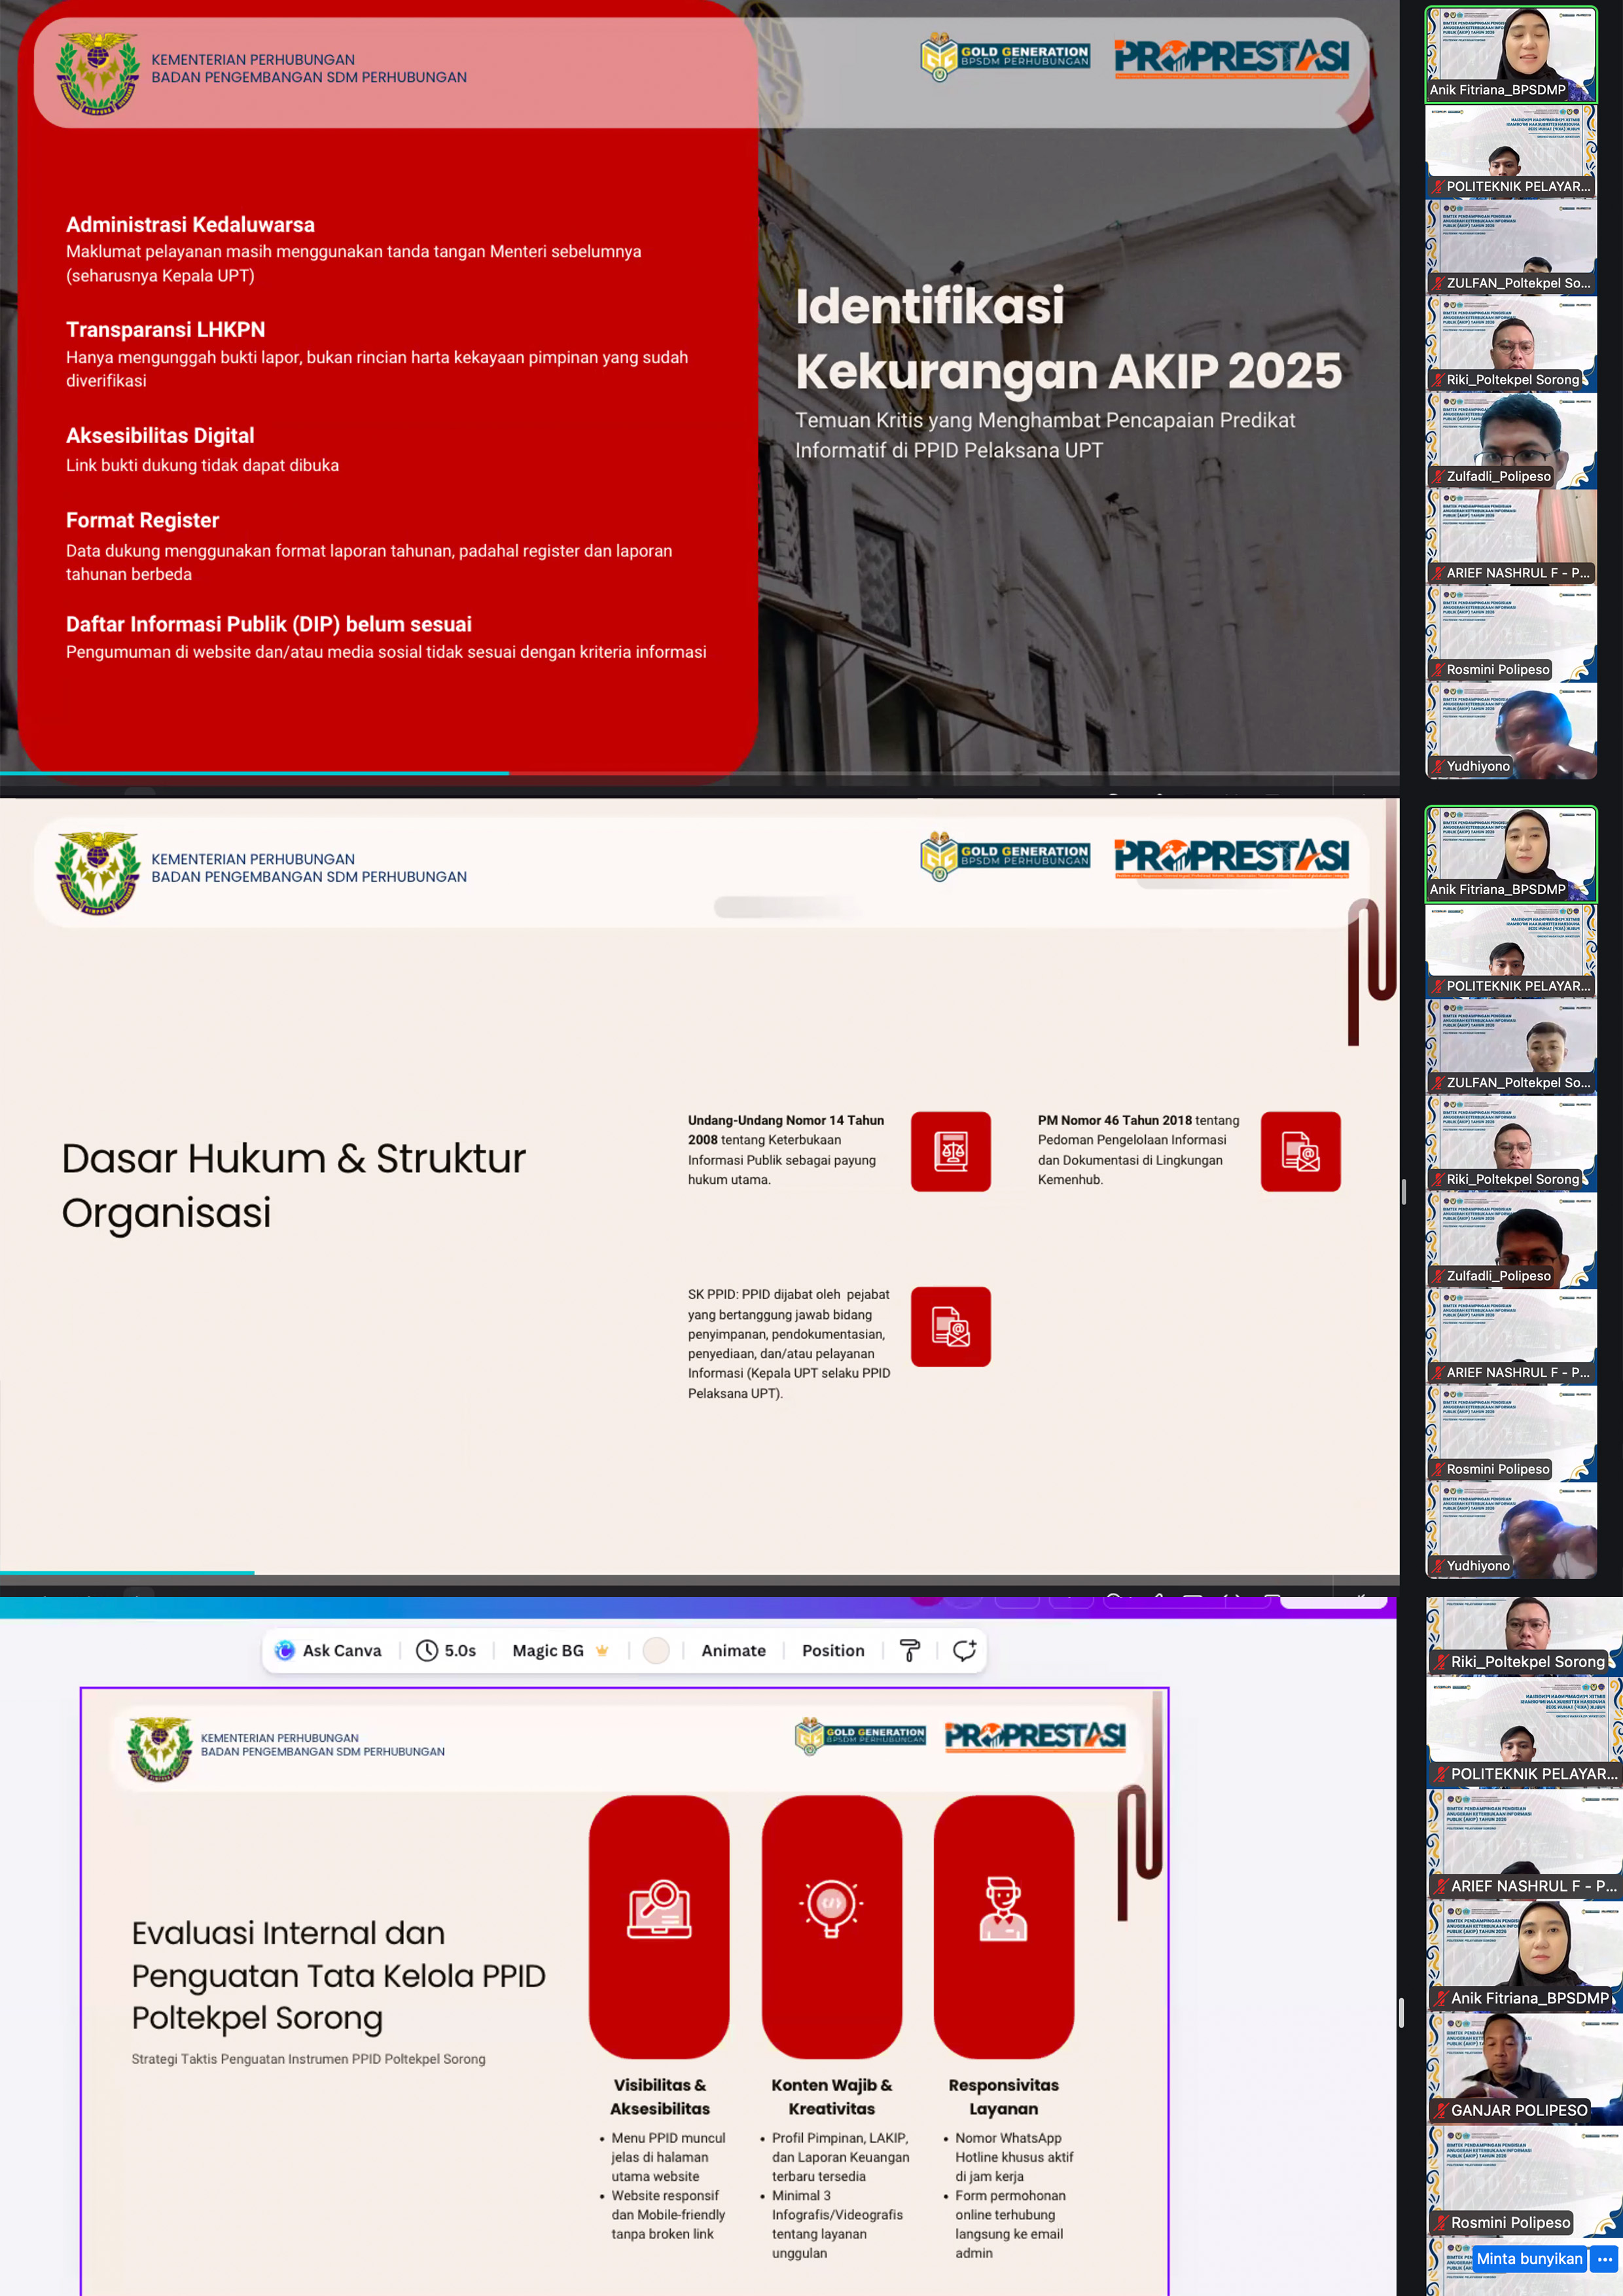Click the 'Administrasi Kedaluwarsa' heading
The height and width of the screenshot is (2296, 1623).
pos(190,224)
